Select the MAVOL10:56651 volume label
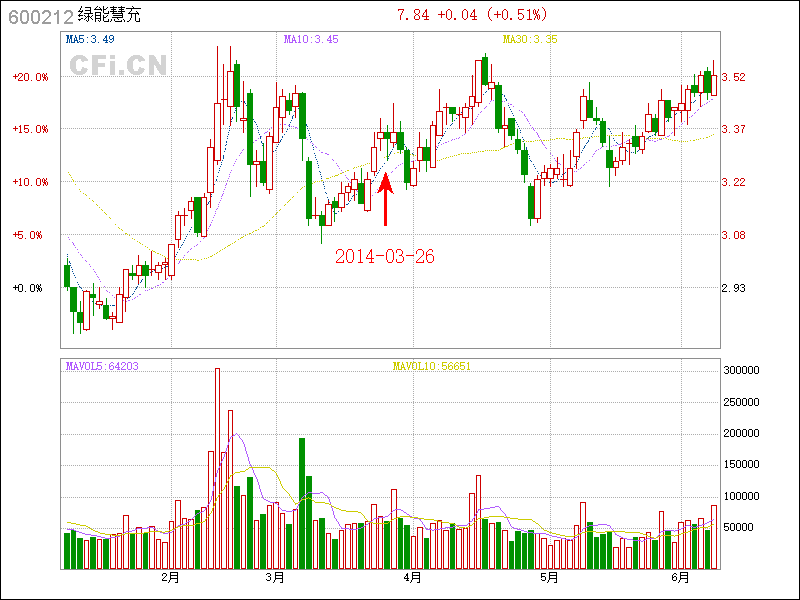Screen dimensions: 800x600 [431, 366]
